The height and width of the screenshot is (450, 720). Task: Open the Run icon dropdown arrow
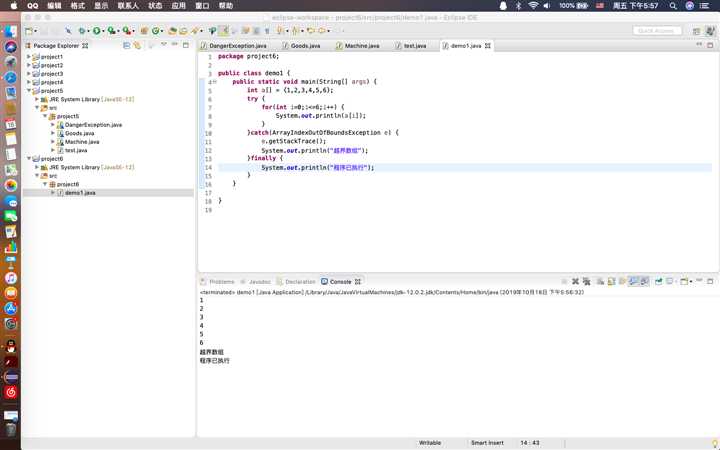[x=103, y=32]
